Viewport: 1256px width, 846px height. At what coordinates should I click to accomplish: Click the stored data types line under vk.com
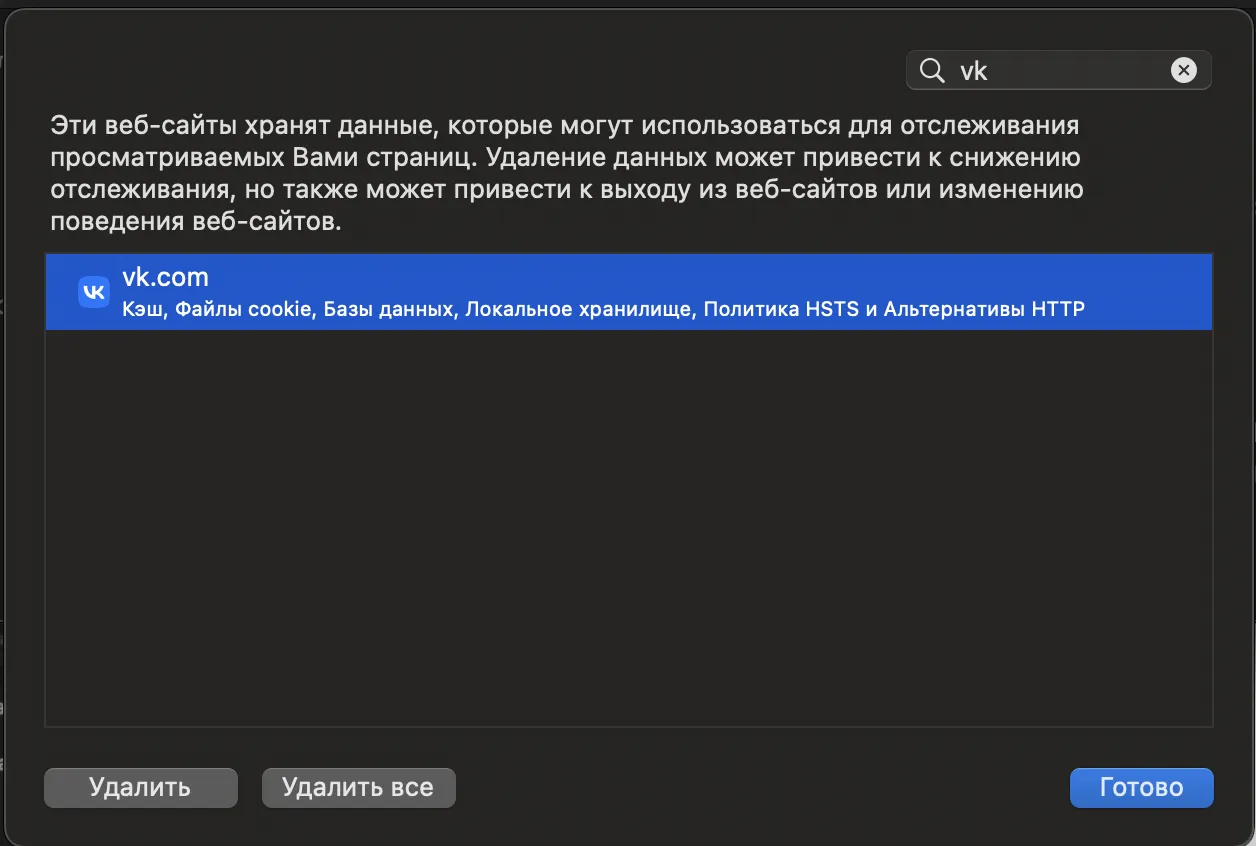click(x=603, y=309)
